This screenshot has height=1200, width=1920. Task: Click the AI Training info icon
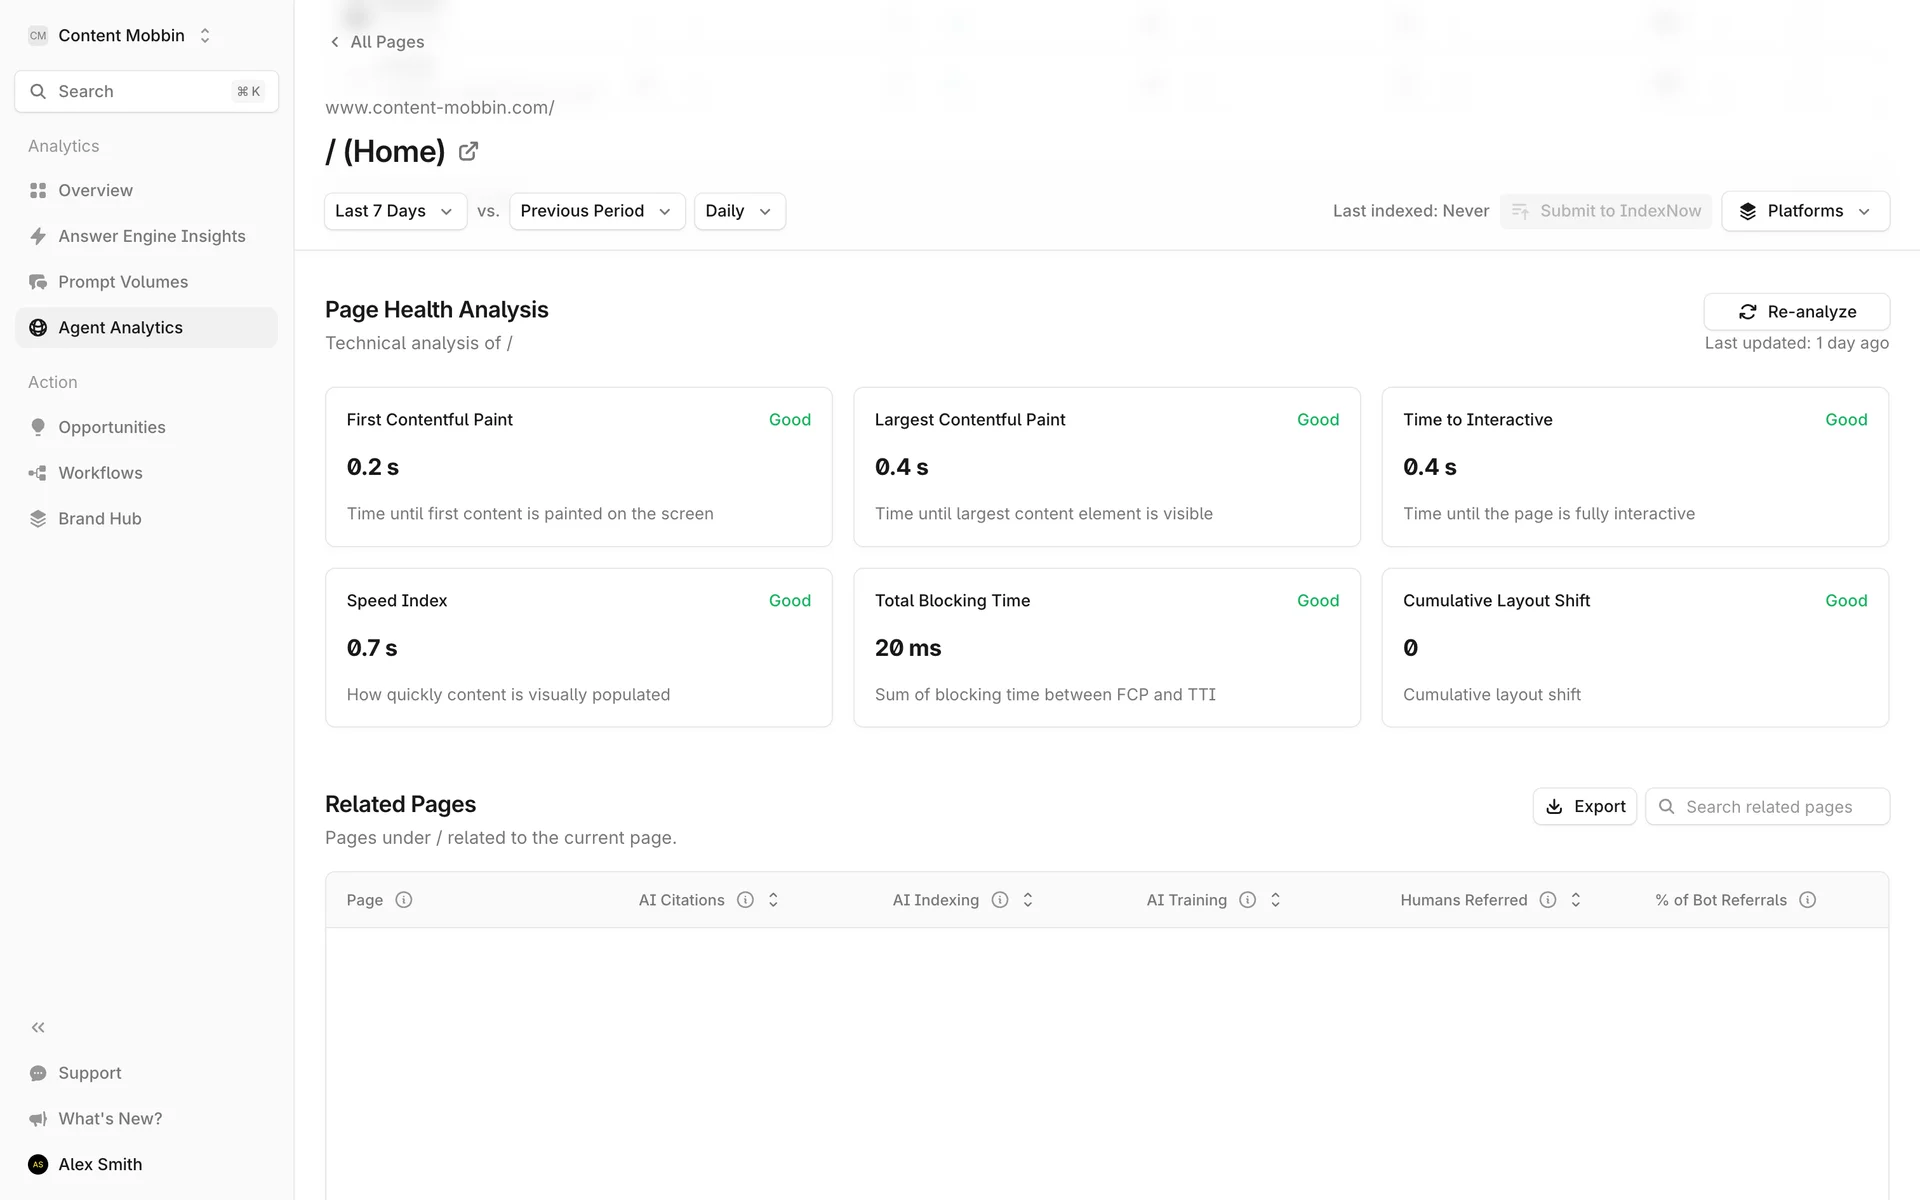pos(1247,900)
